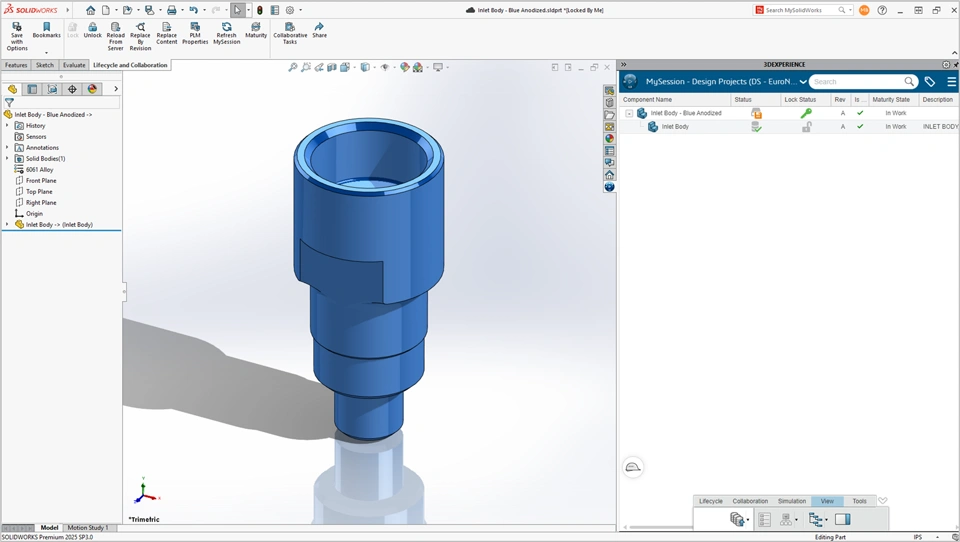
Task: Click the Unlock command
Action: tap(92, 31)
